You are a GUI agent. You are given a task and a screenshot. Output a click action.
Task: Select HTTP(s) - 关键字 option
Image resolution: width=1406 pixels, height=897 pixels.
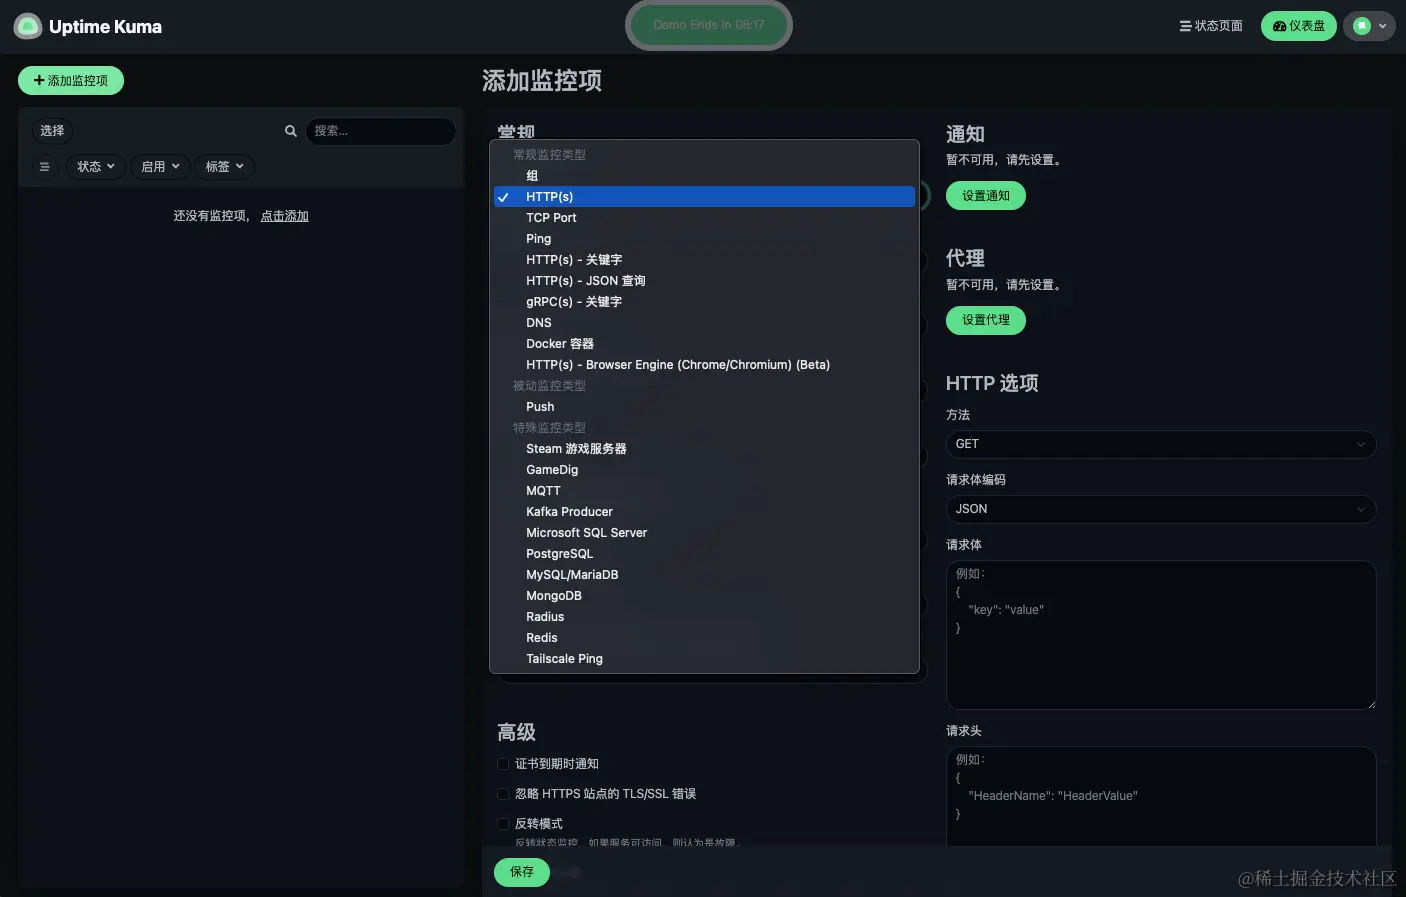[704, 260]
